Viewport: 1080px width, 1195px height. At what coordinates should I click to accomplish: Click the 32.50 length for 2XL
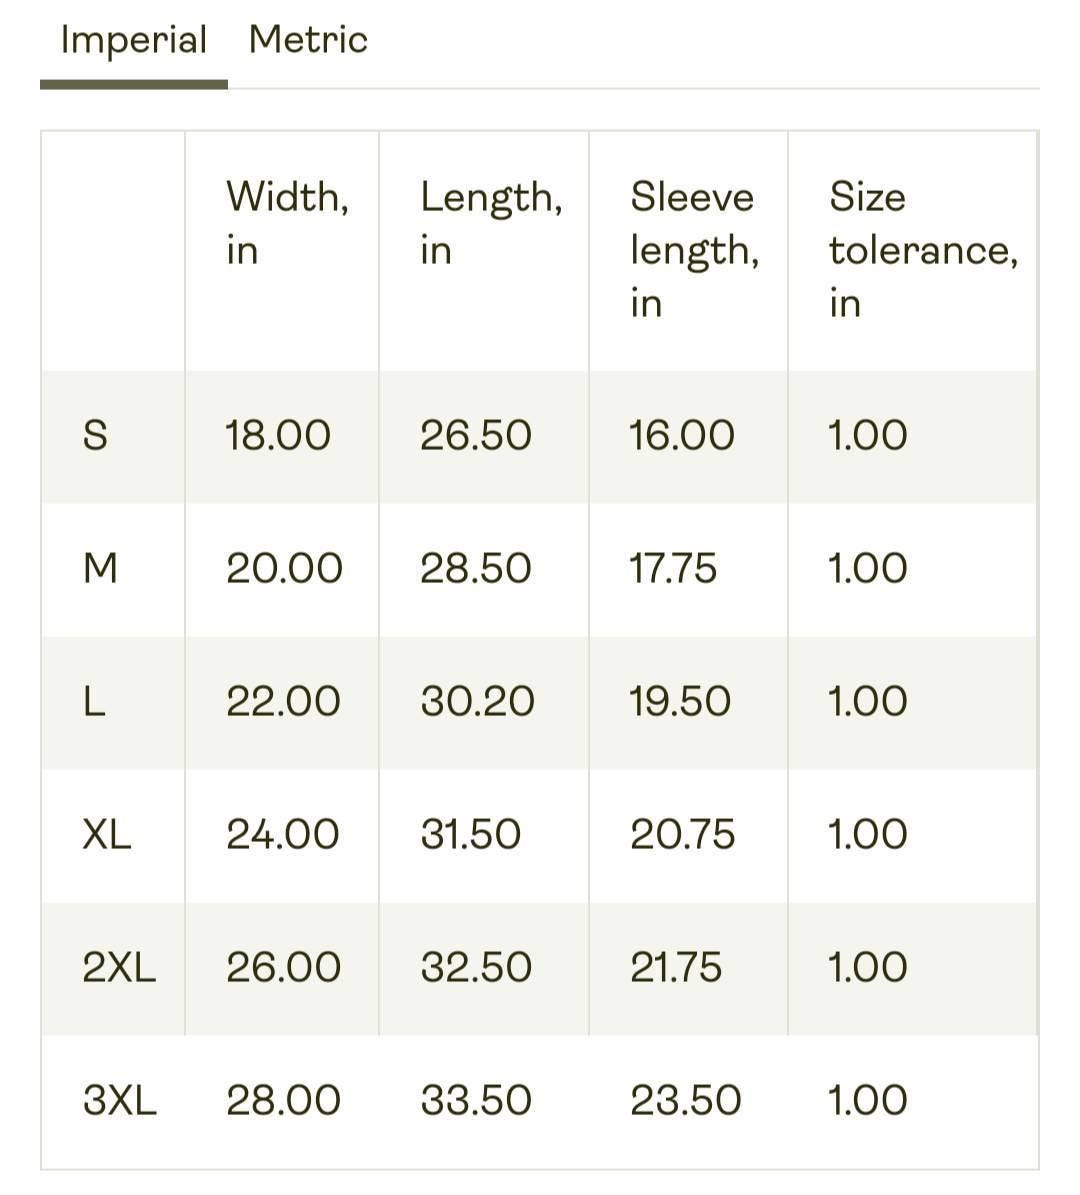(x=476, y=967)
